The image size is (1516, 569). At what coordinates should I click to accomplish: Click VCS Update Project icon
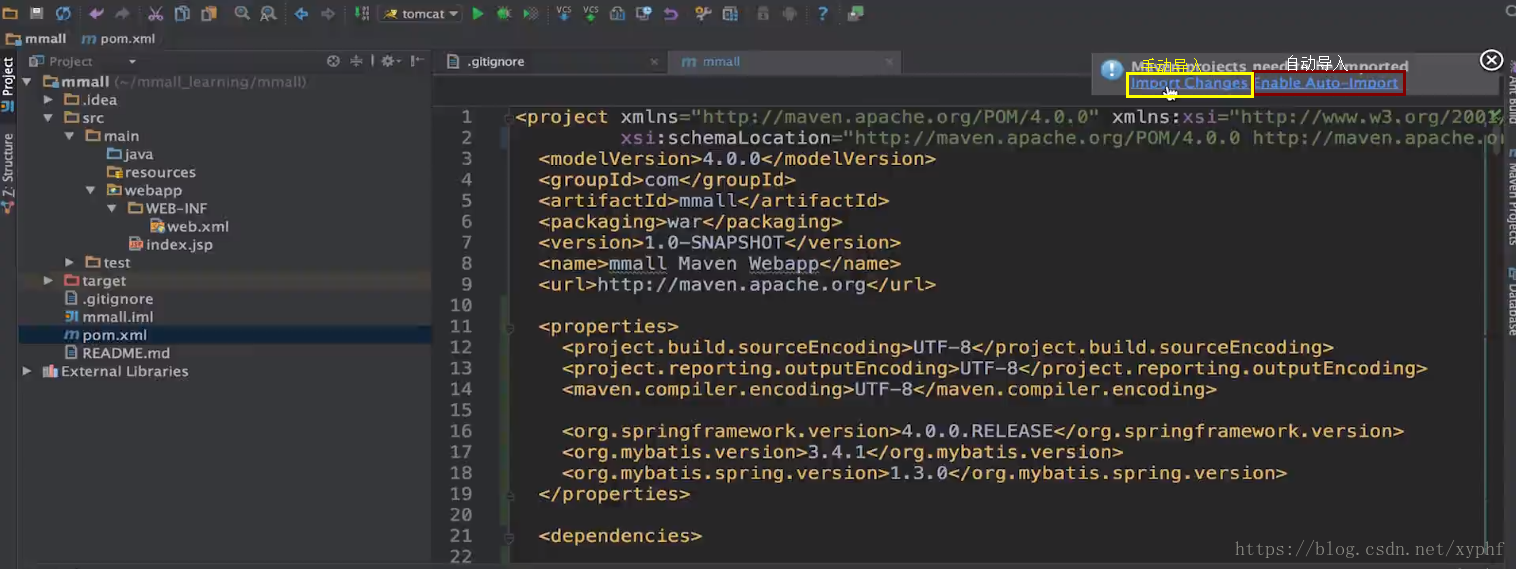click(564, 14)
